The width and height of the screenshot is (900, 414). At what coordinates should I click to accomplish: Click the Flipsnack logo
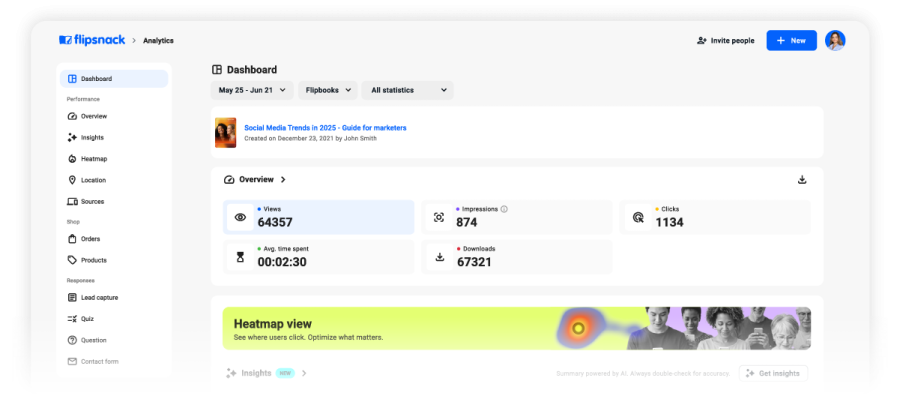coord(92,40)
